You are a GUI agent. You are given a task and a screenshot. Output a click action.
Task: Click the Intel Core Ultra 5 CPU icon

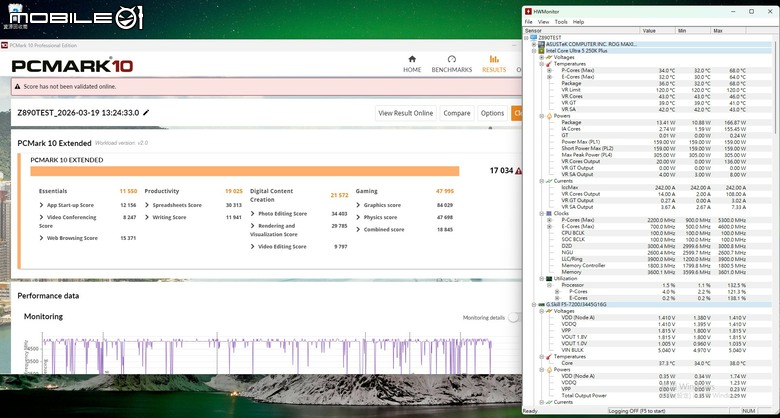(x=541, y=51)
